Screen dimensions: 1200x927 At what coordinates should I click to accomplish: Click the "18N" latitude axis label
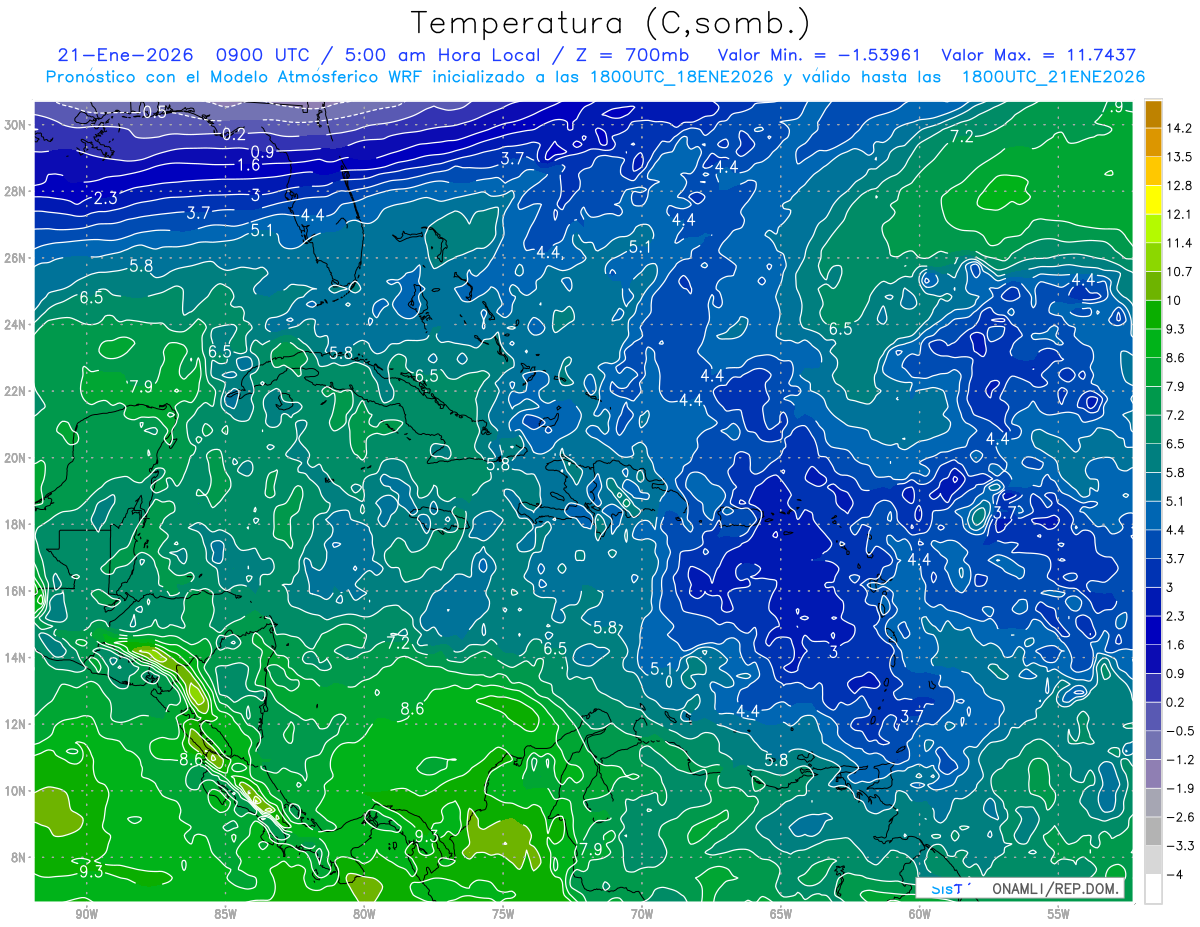click(x=17, y=524)
